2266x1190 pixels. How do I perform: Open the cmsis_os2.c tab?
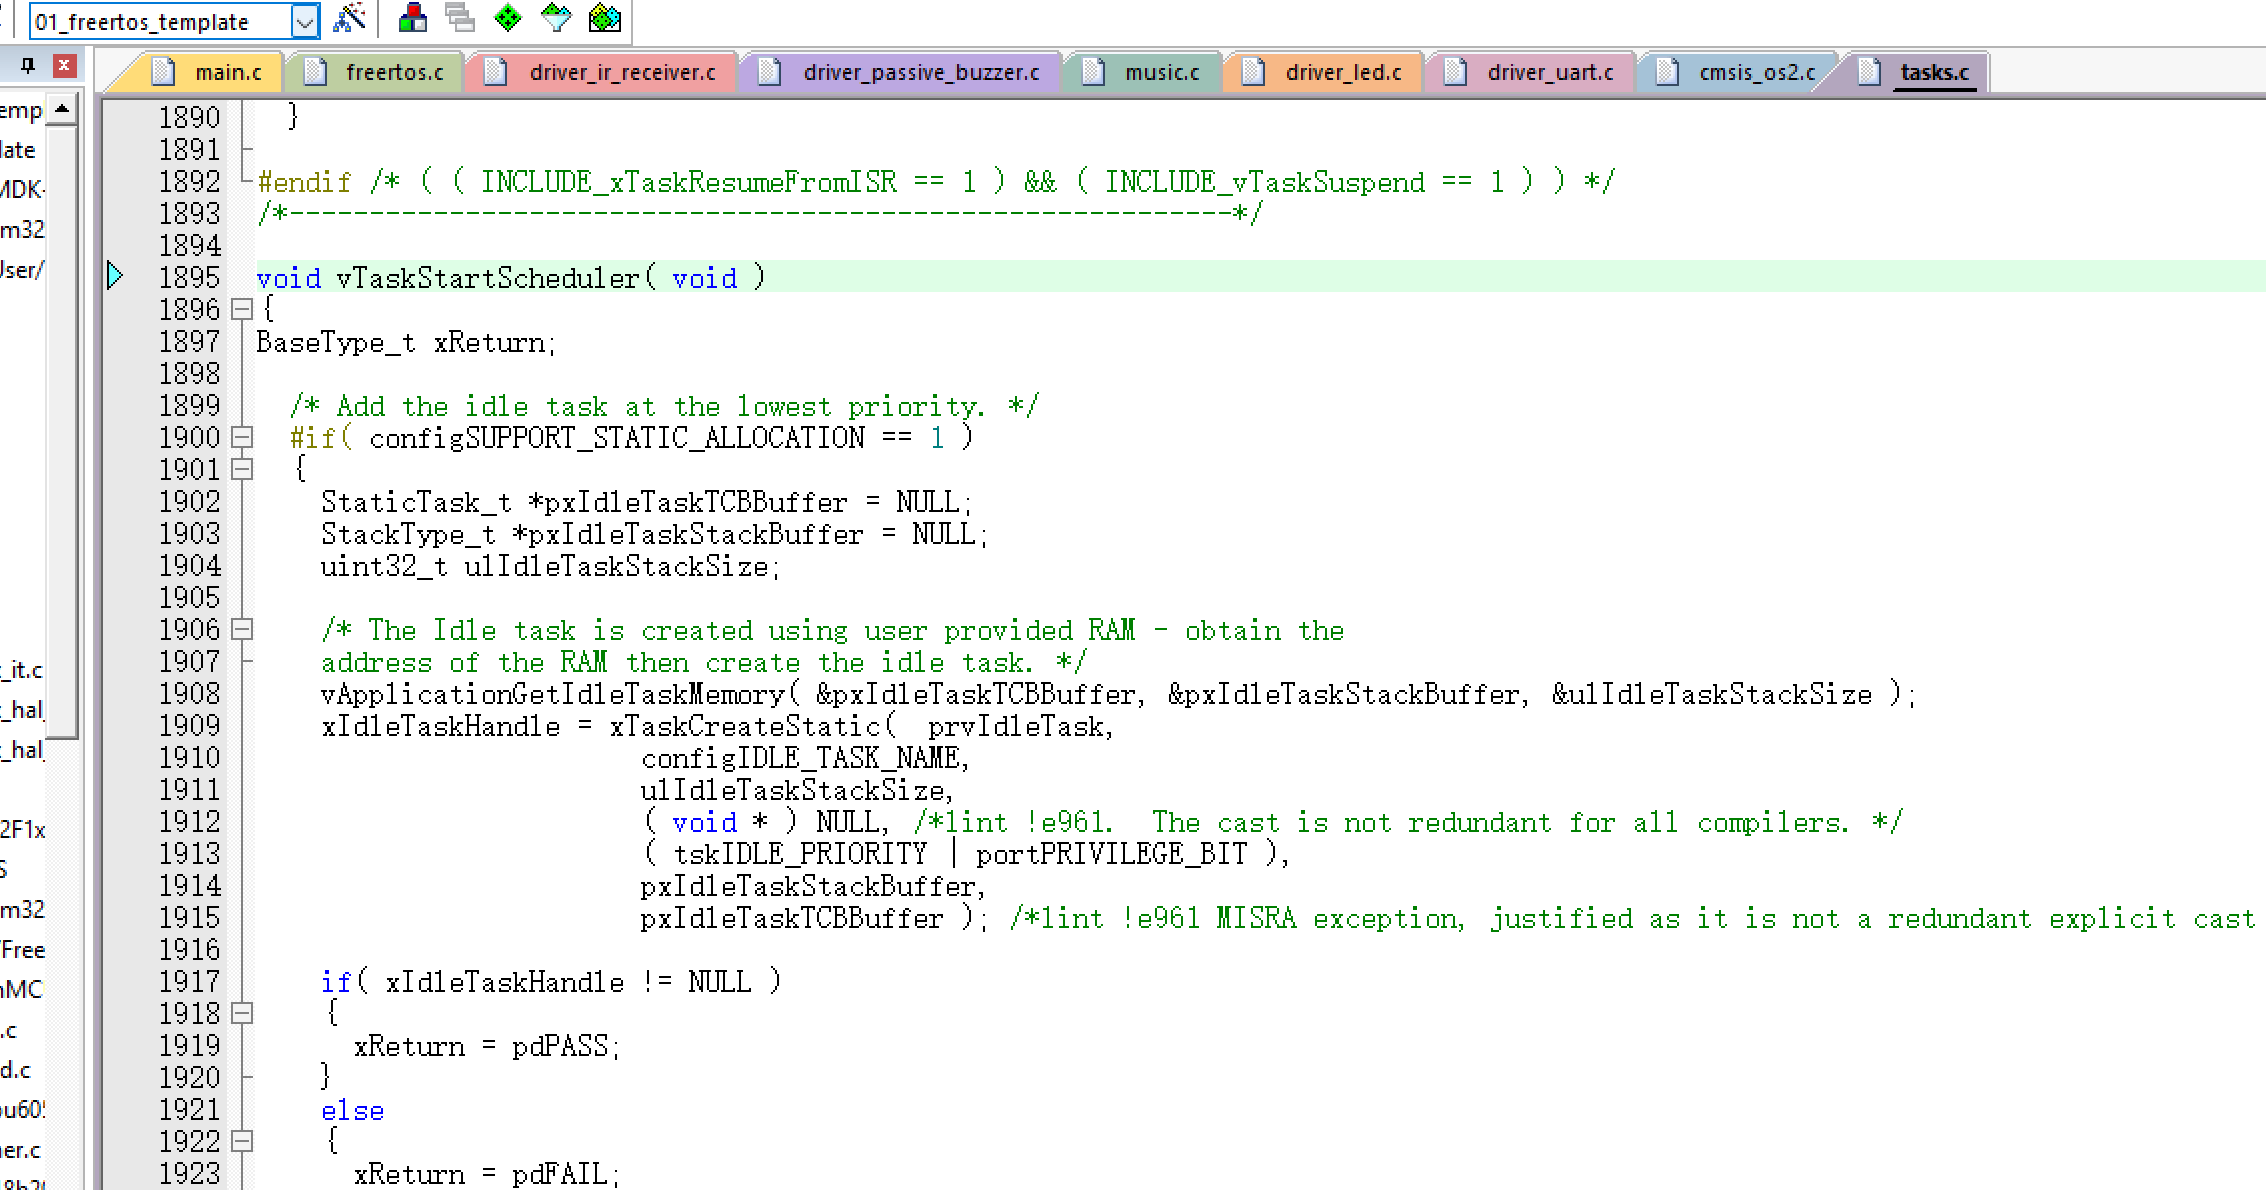(1756, 72)
